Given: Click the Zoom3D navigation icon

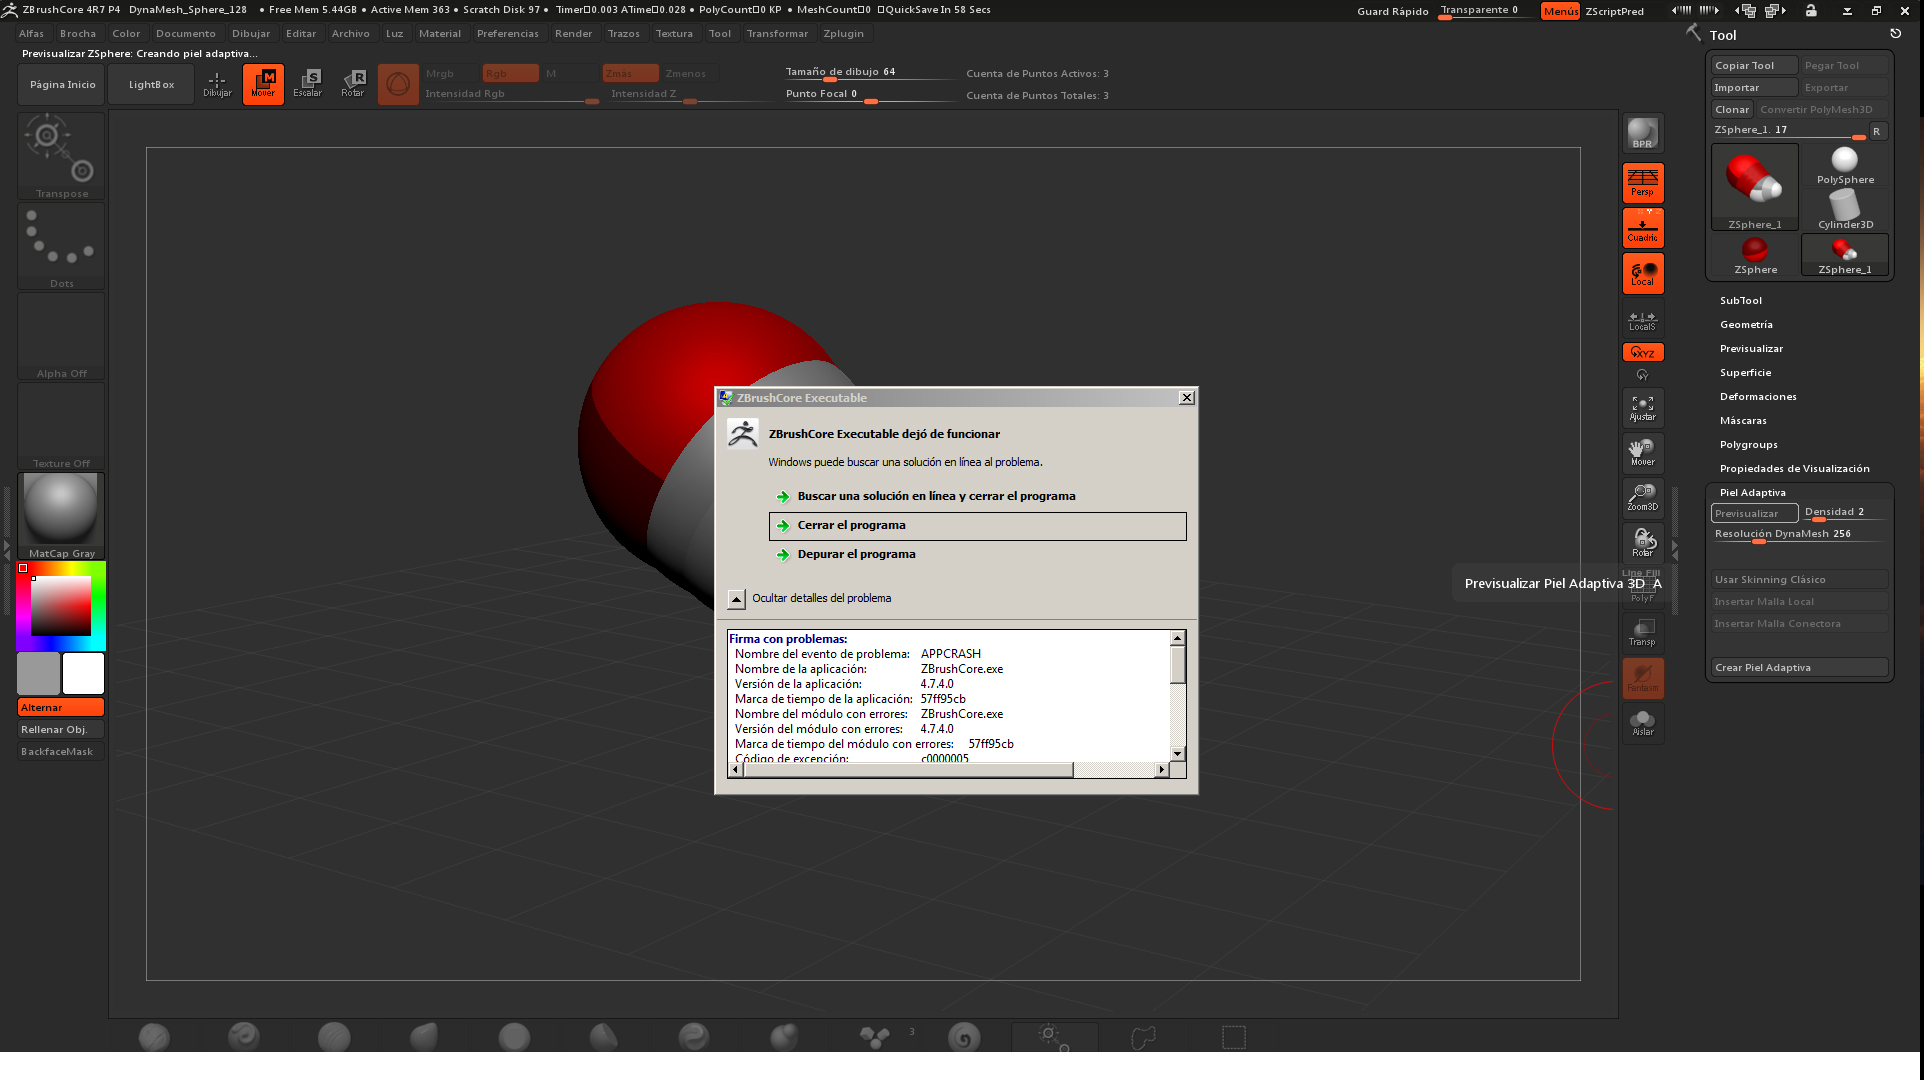Looking at the screenshot, I should (1642, 497).
